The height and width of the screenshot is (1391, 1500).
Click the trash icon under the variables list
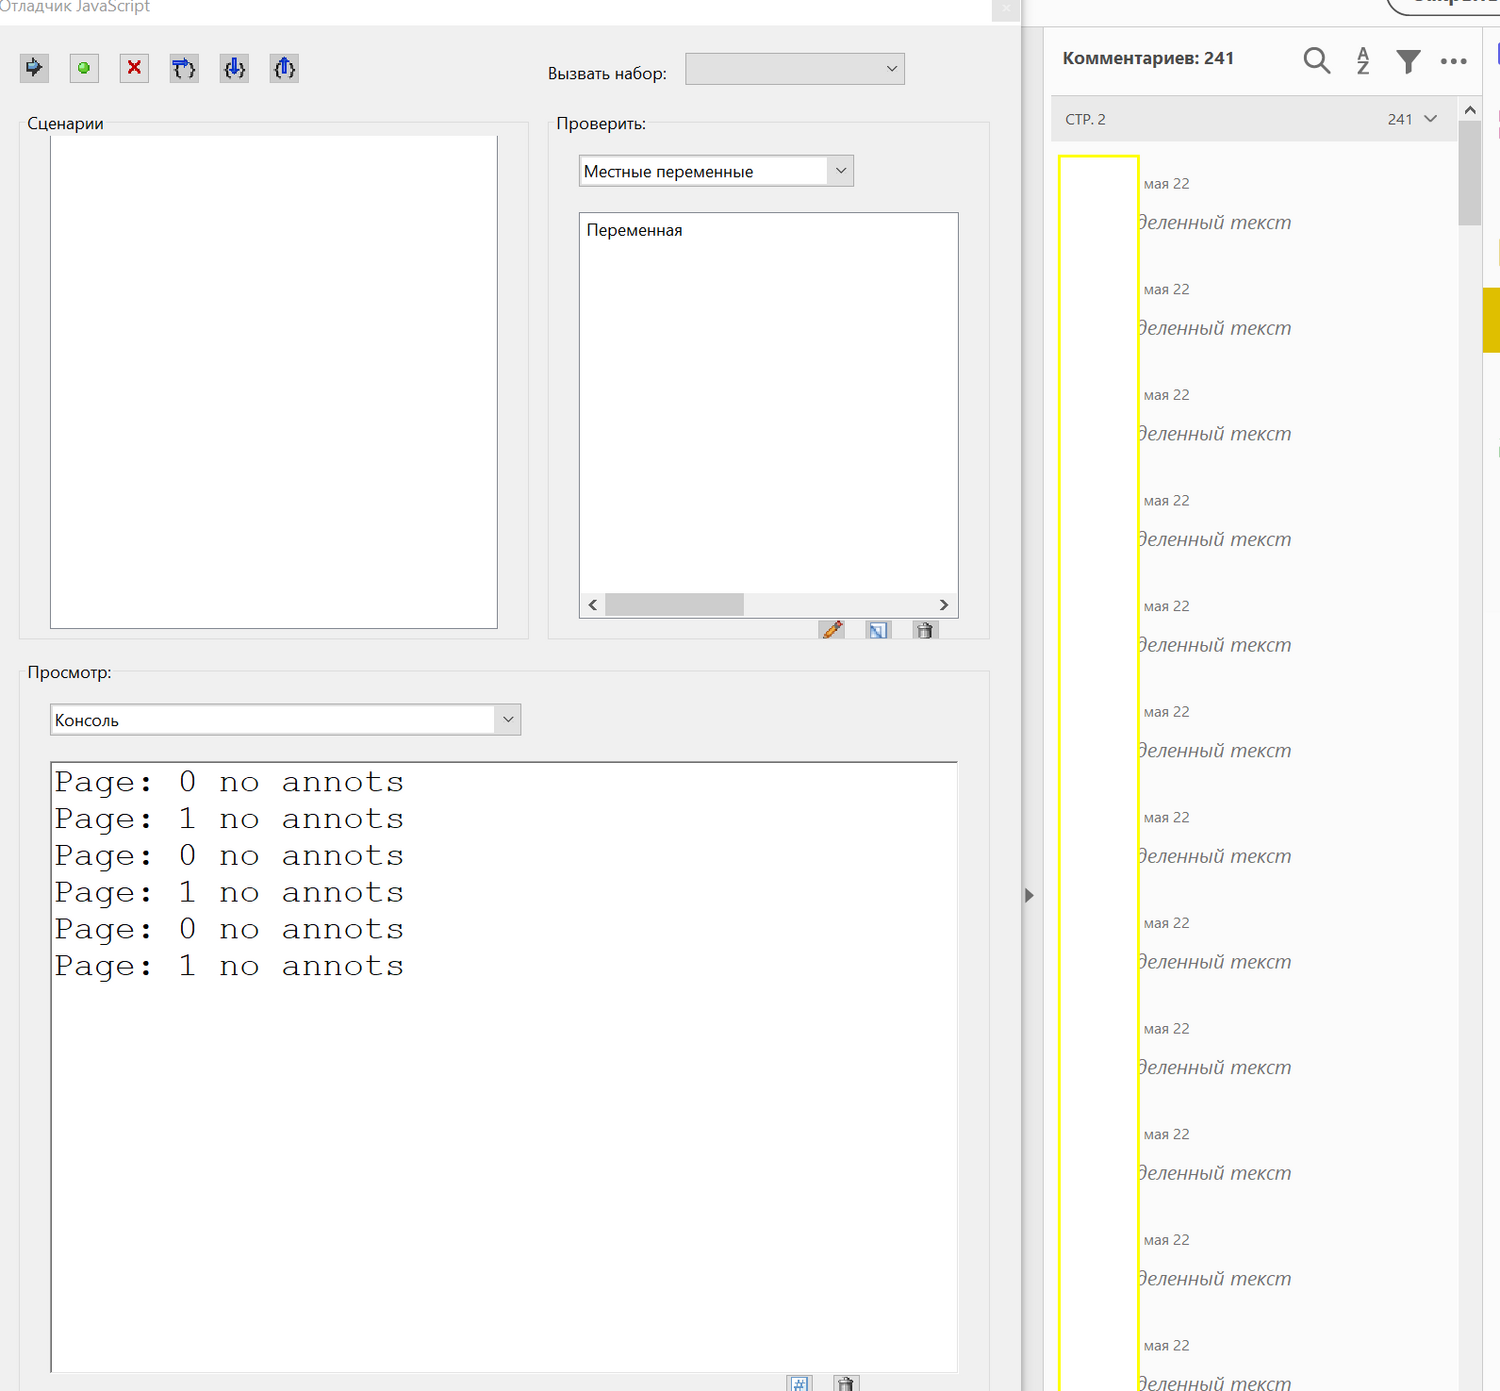pyautogui.click(x=925, y=630)
